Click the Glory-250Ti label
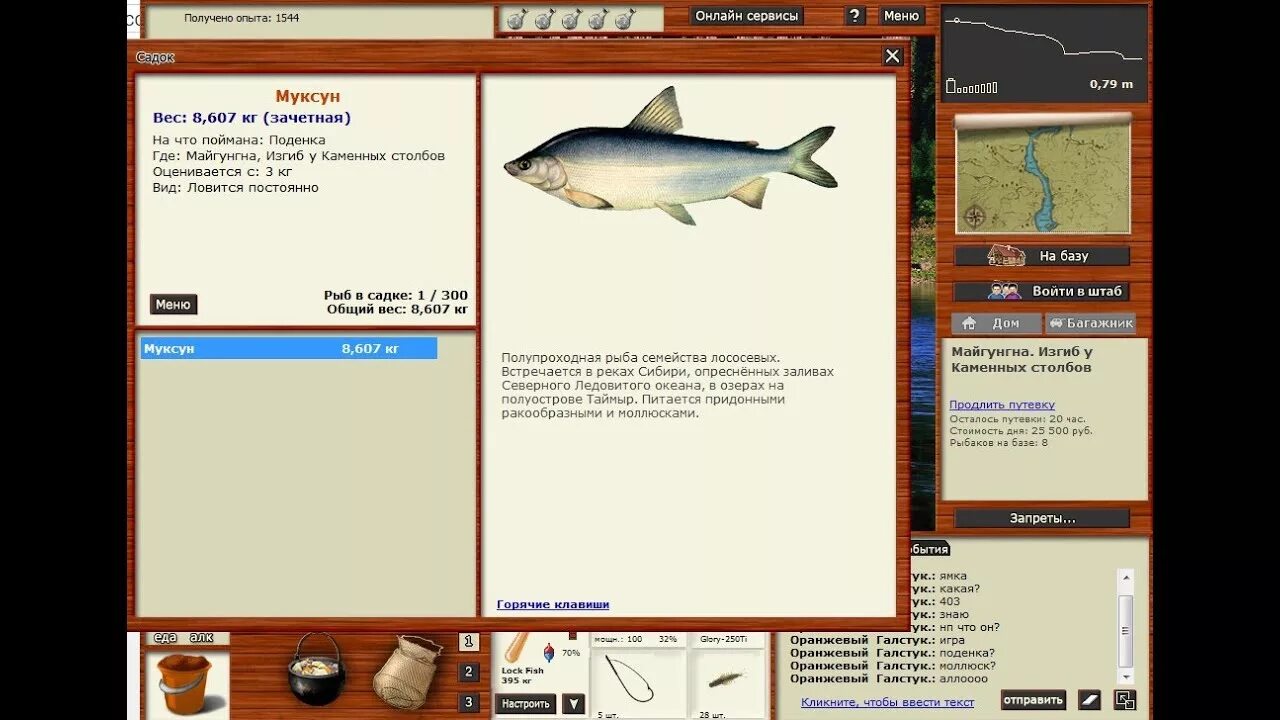 pos(724,638)
